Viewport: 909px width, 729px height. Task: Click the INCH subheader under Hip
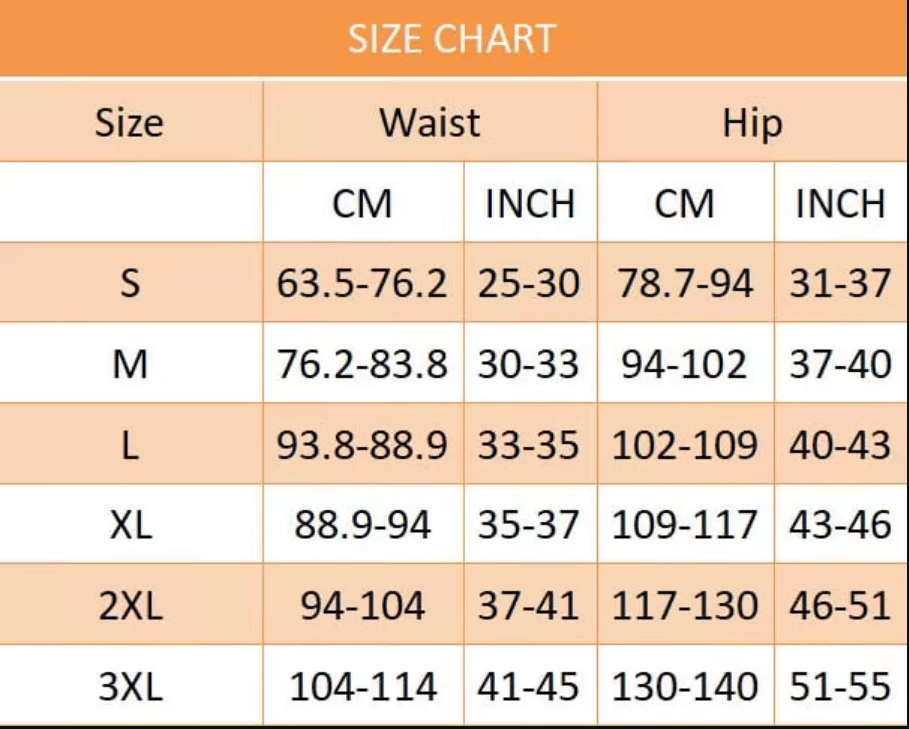point(840,204)
